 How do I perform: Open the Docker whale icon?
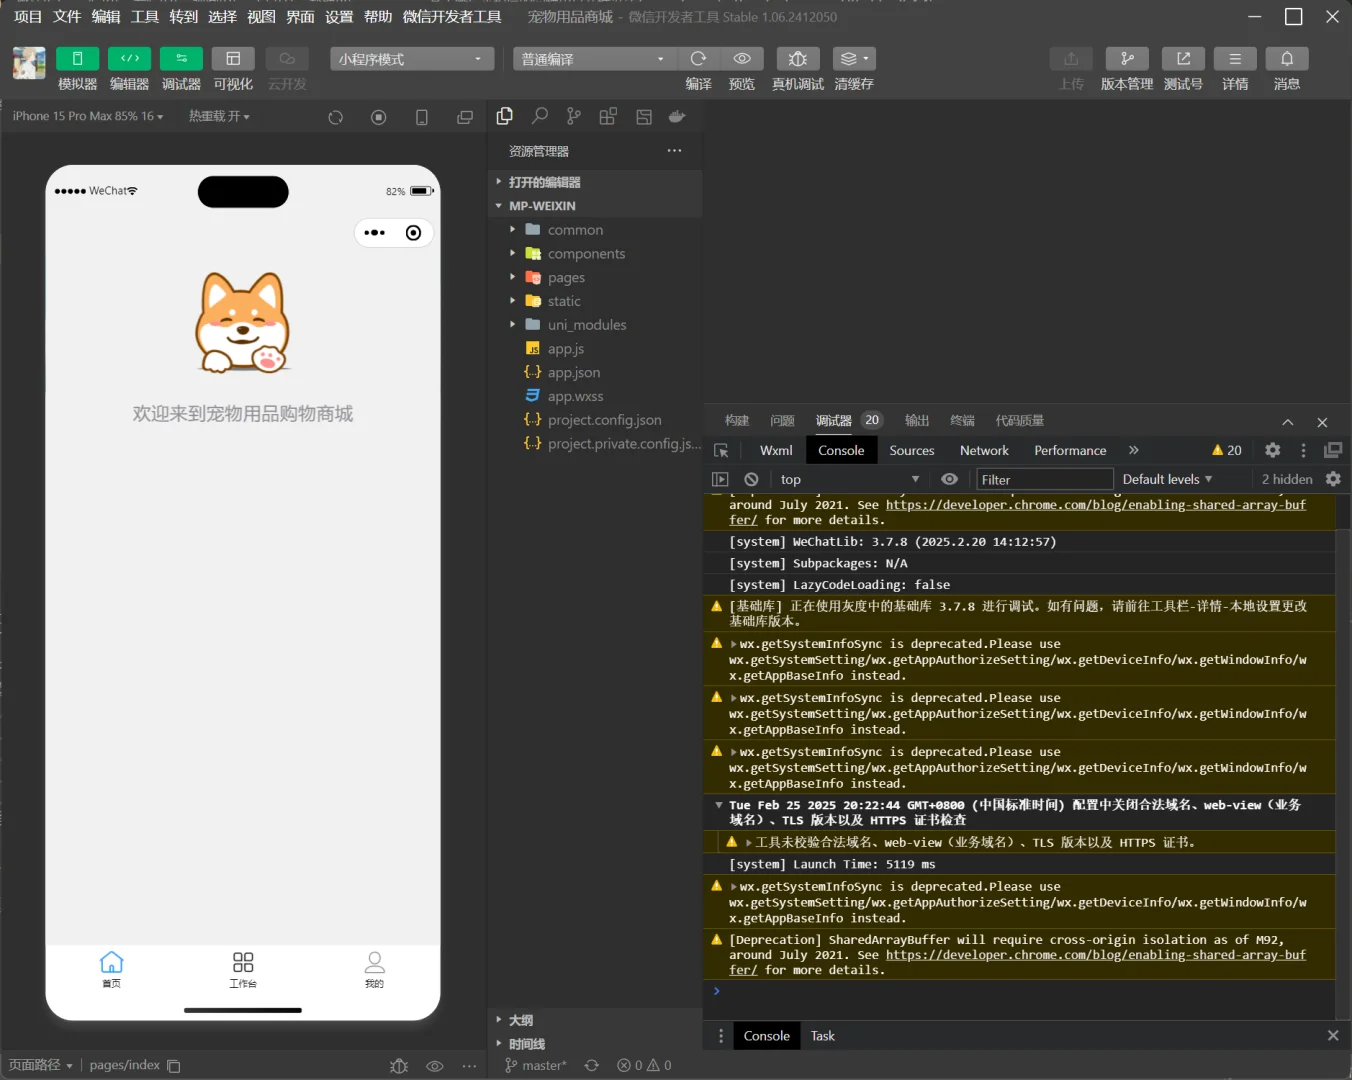click(677, 116)
